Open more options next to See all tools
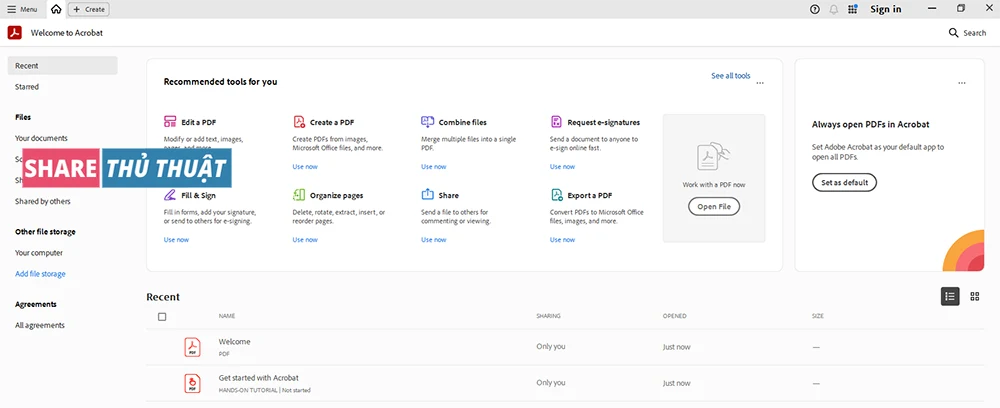This screenshot has width=1000, height=408. (x=760, y=83)
